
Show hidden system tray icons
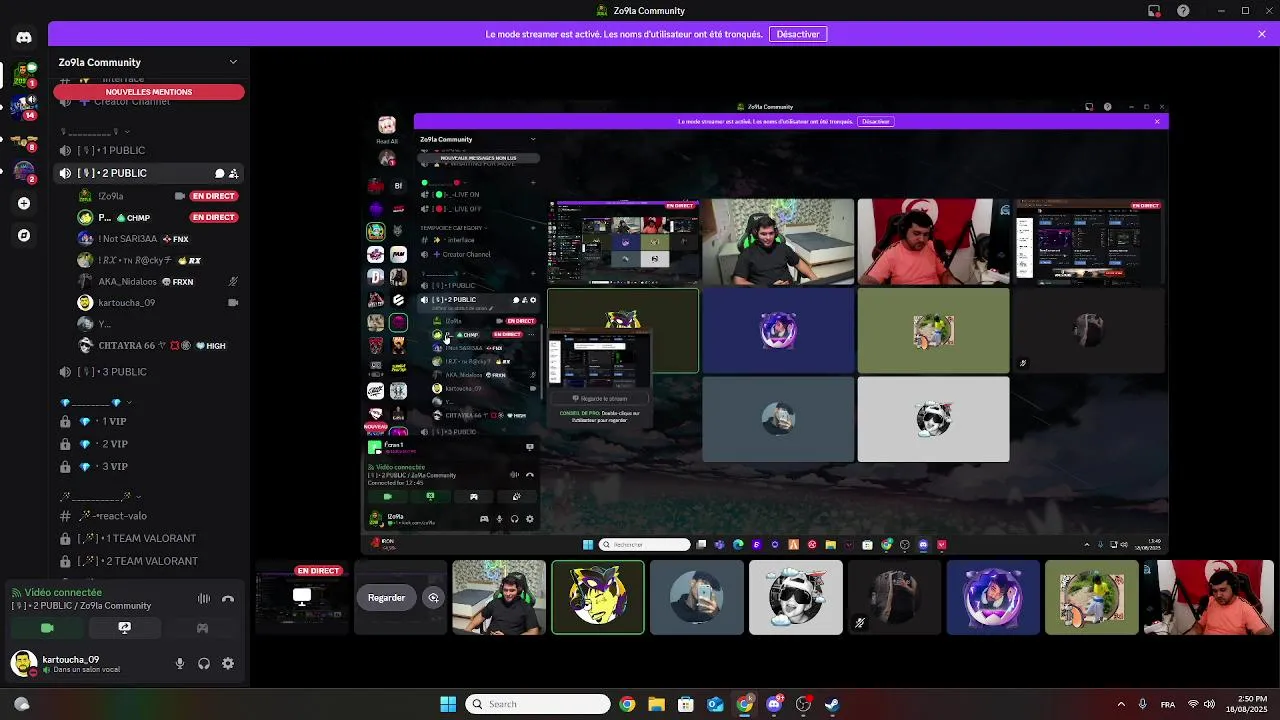pos(1120,704)
